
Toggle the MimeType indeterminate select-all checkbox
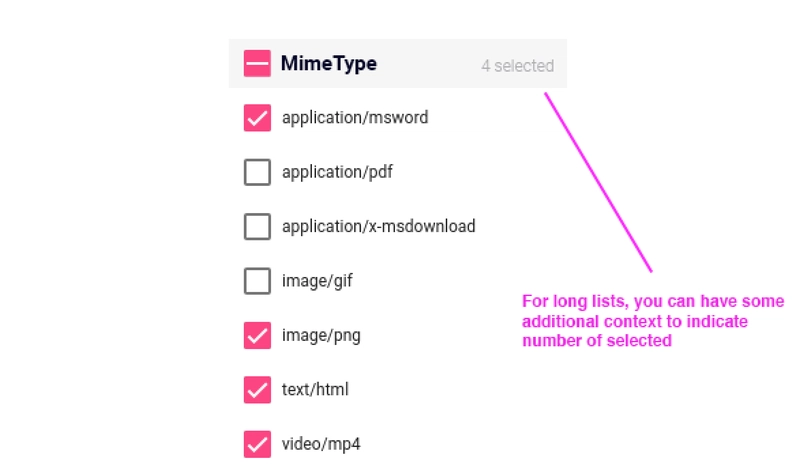(x=257, y=63)
